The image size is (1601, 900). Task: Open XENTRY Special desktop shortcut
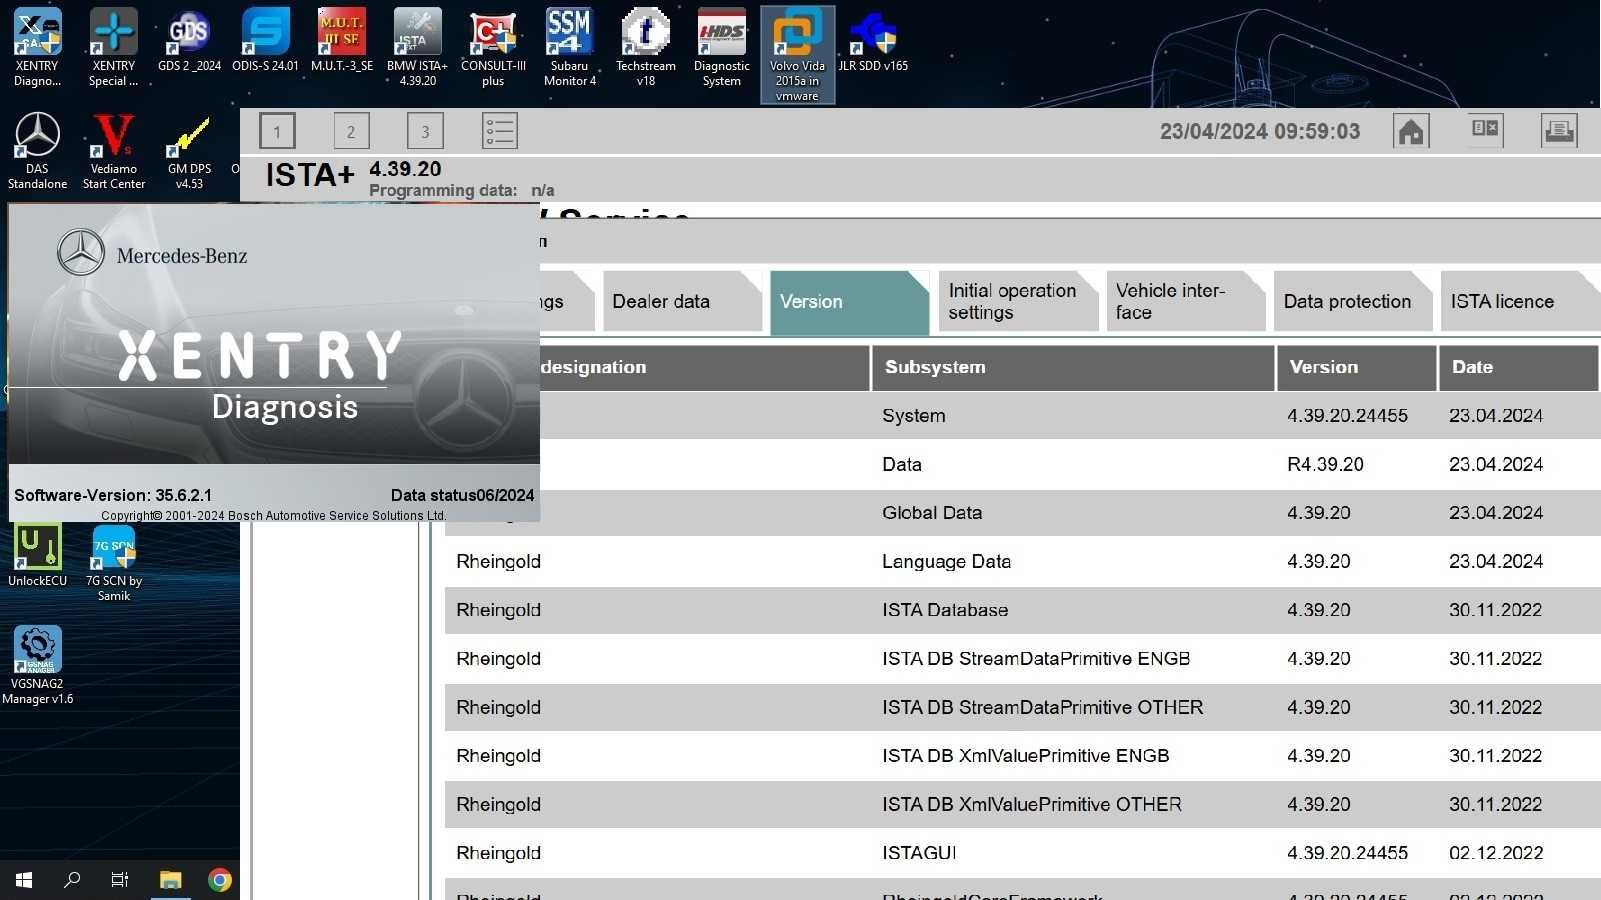113,47
